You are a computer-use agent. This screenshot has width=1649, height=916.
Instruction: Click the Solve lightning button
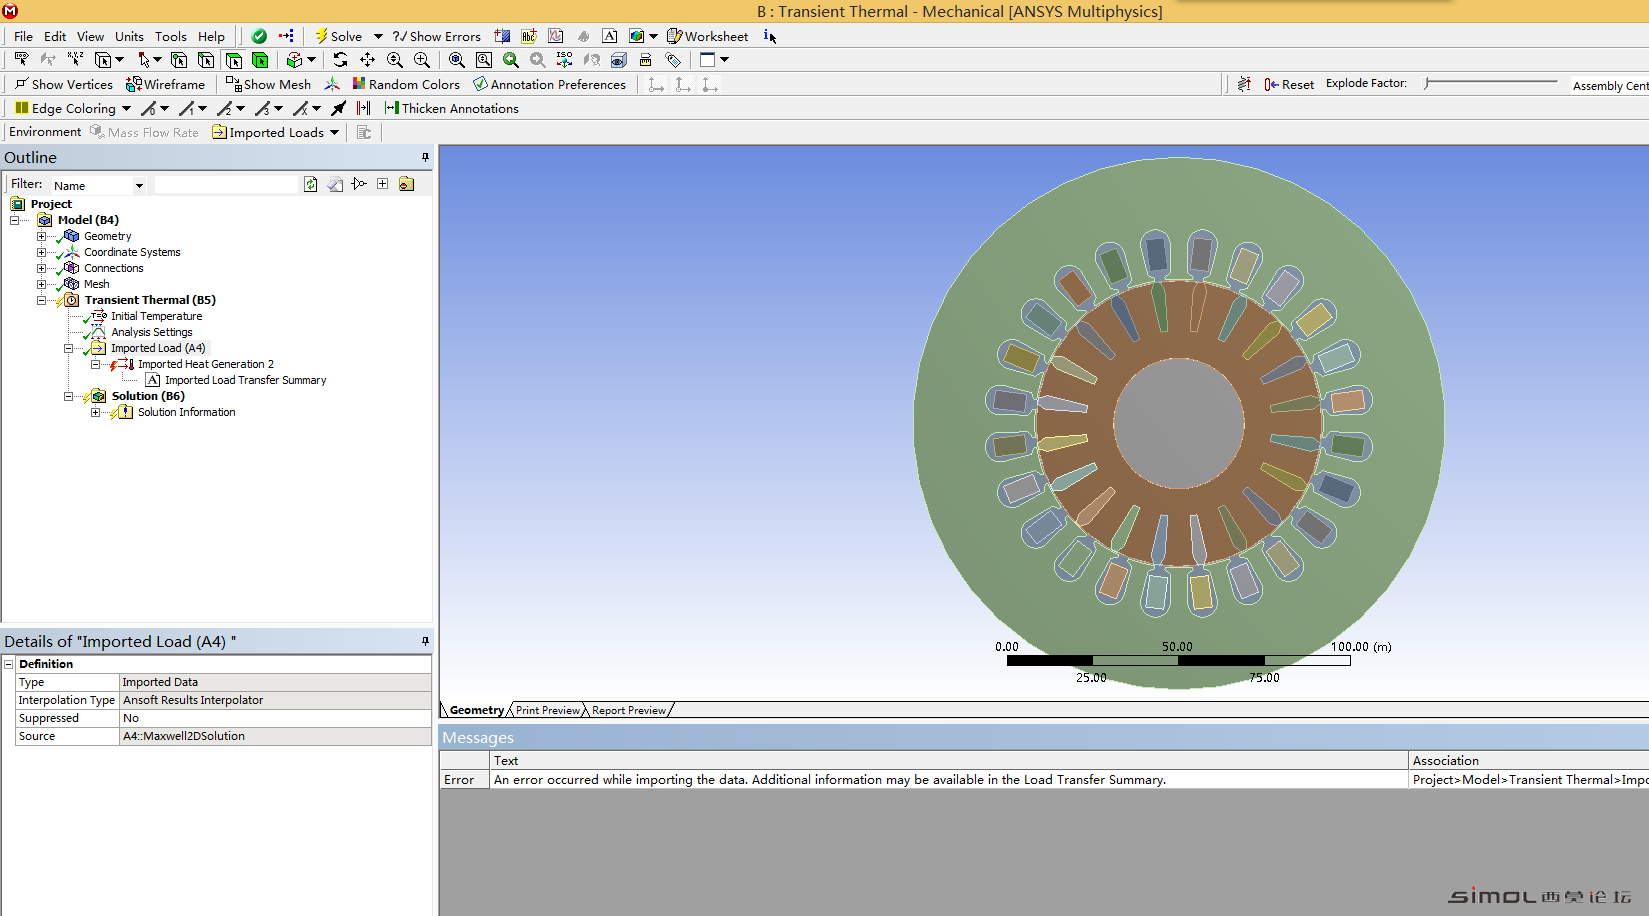tap(339, 36)
